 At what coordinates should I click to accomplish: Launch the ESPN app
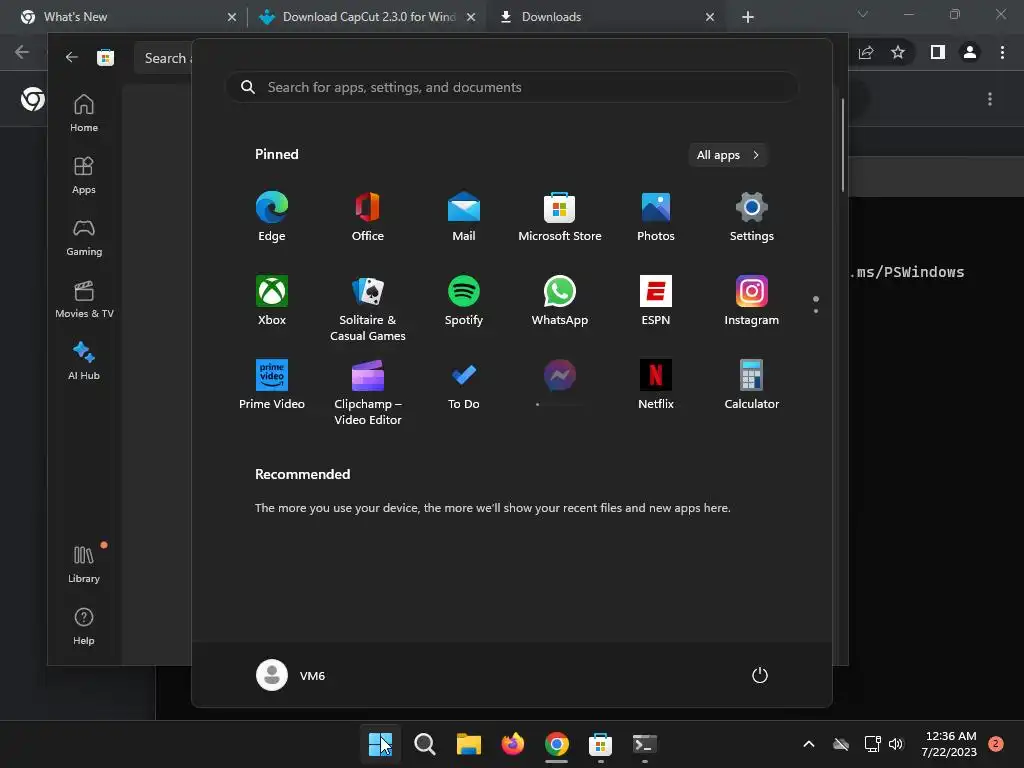(656, 300)
